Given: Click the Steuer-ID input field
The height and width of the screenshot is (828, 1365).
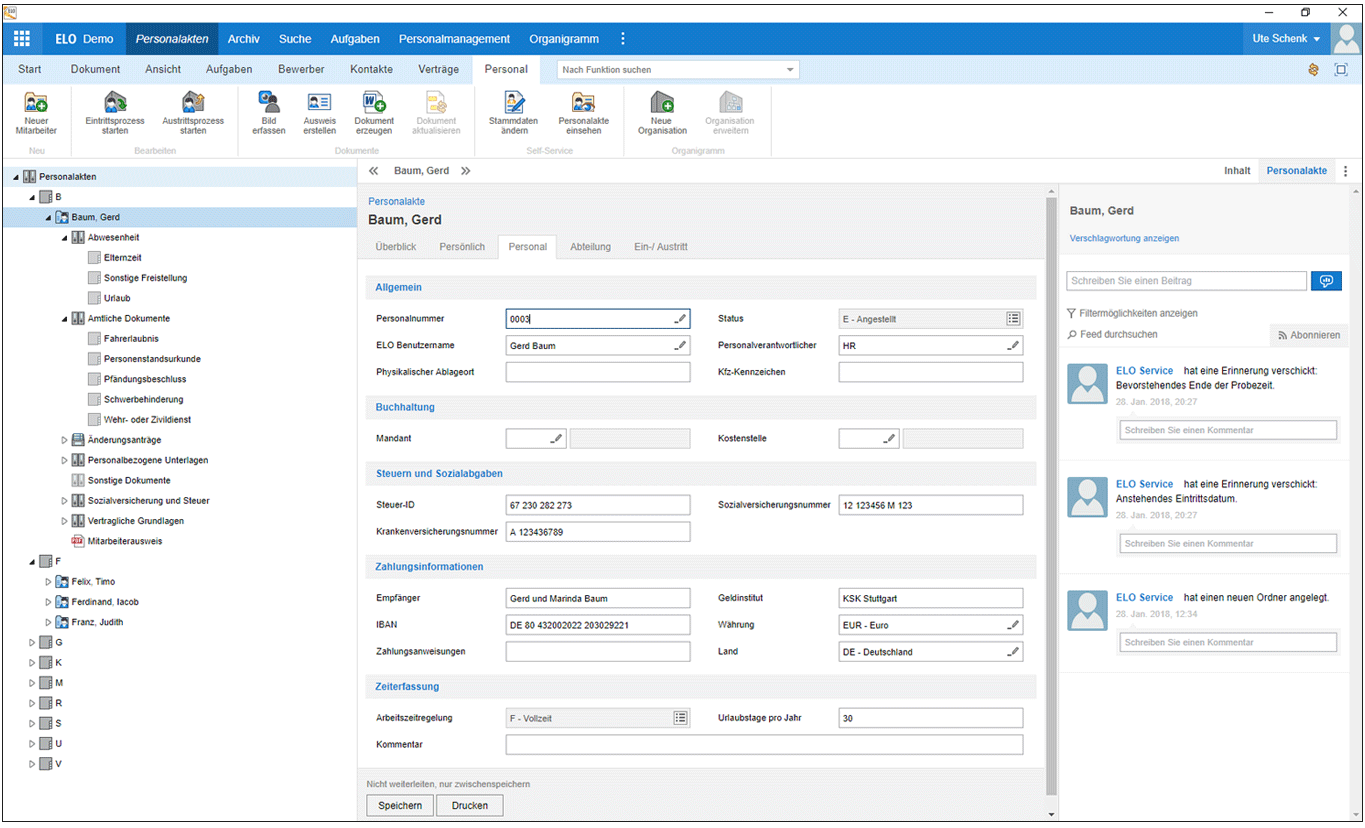Looking at the screenshot, I should click(598, 505).
